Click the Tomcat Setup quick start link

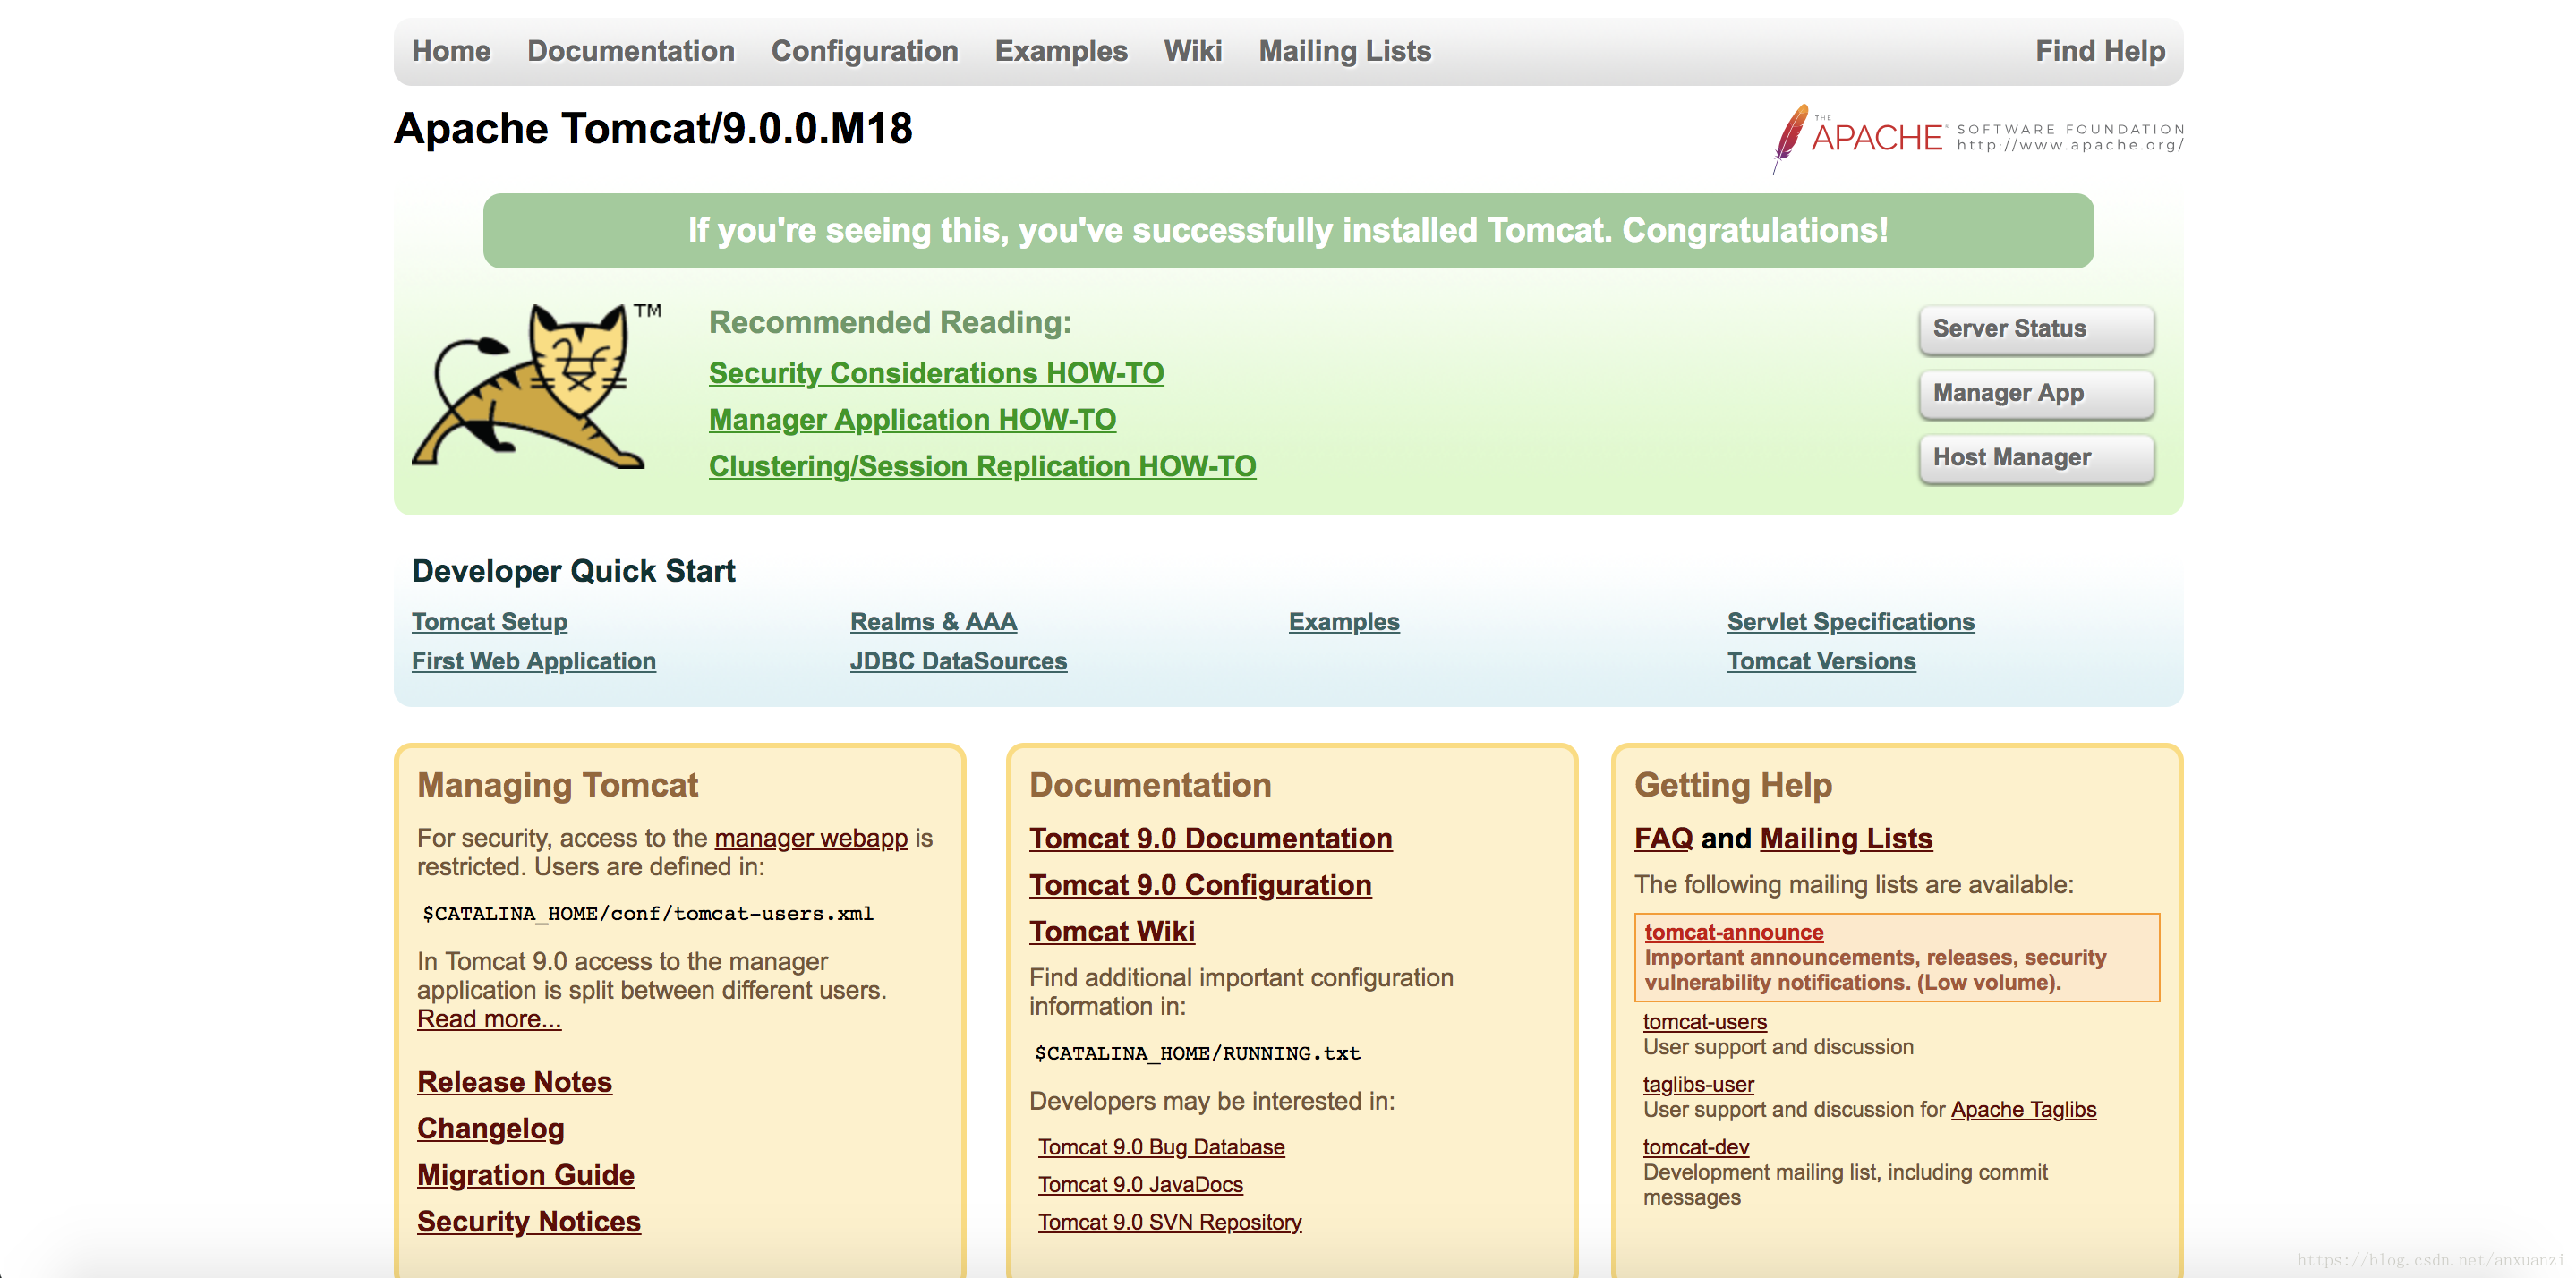pos(489,622)
